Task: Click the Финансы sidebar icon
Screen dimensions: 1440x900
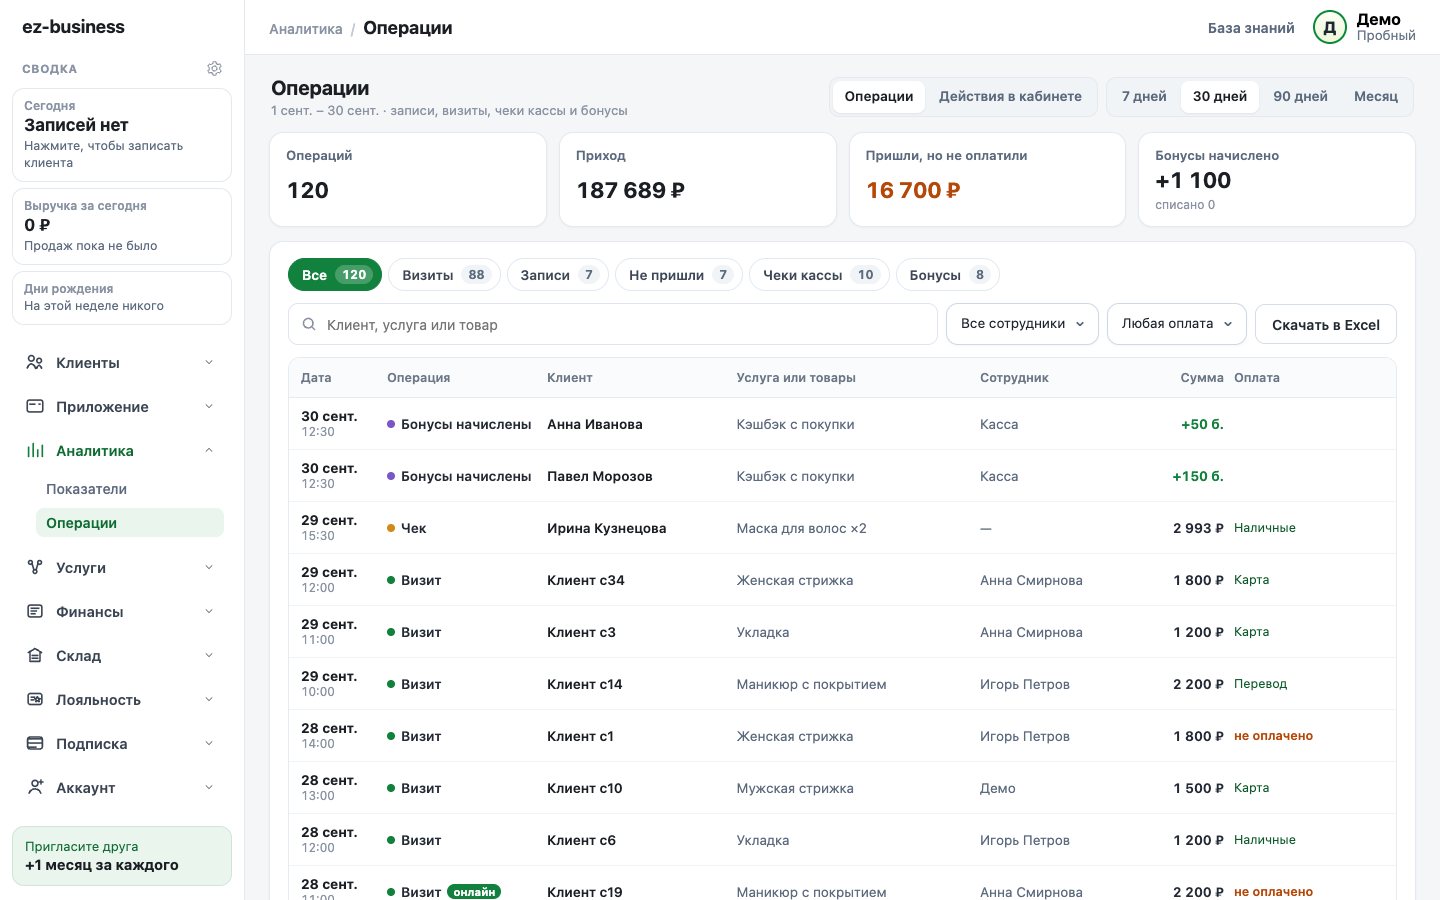Action: point(35,612)
